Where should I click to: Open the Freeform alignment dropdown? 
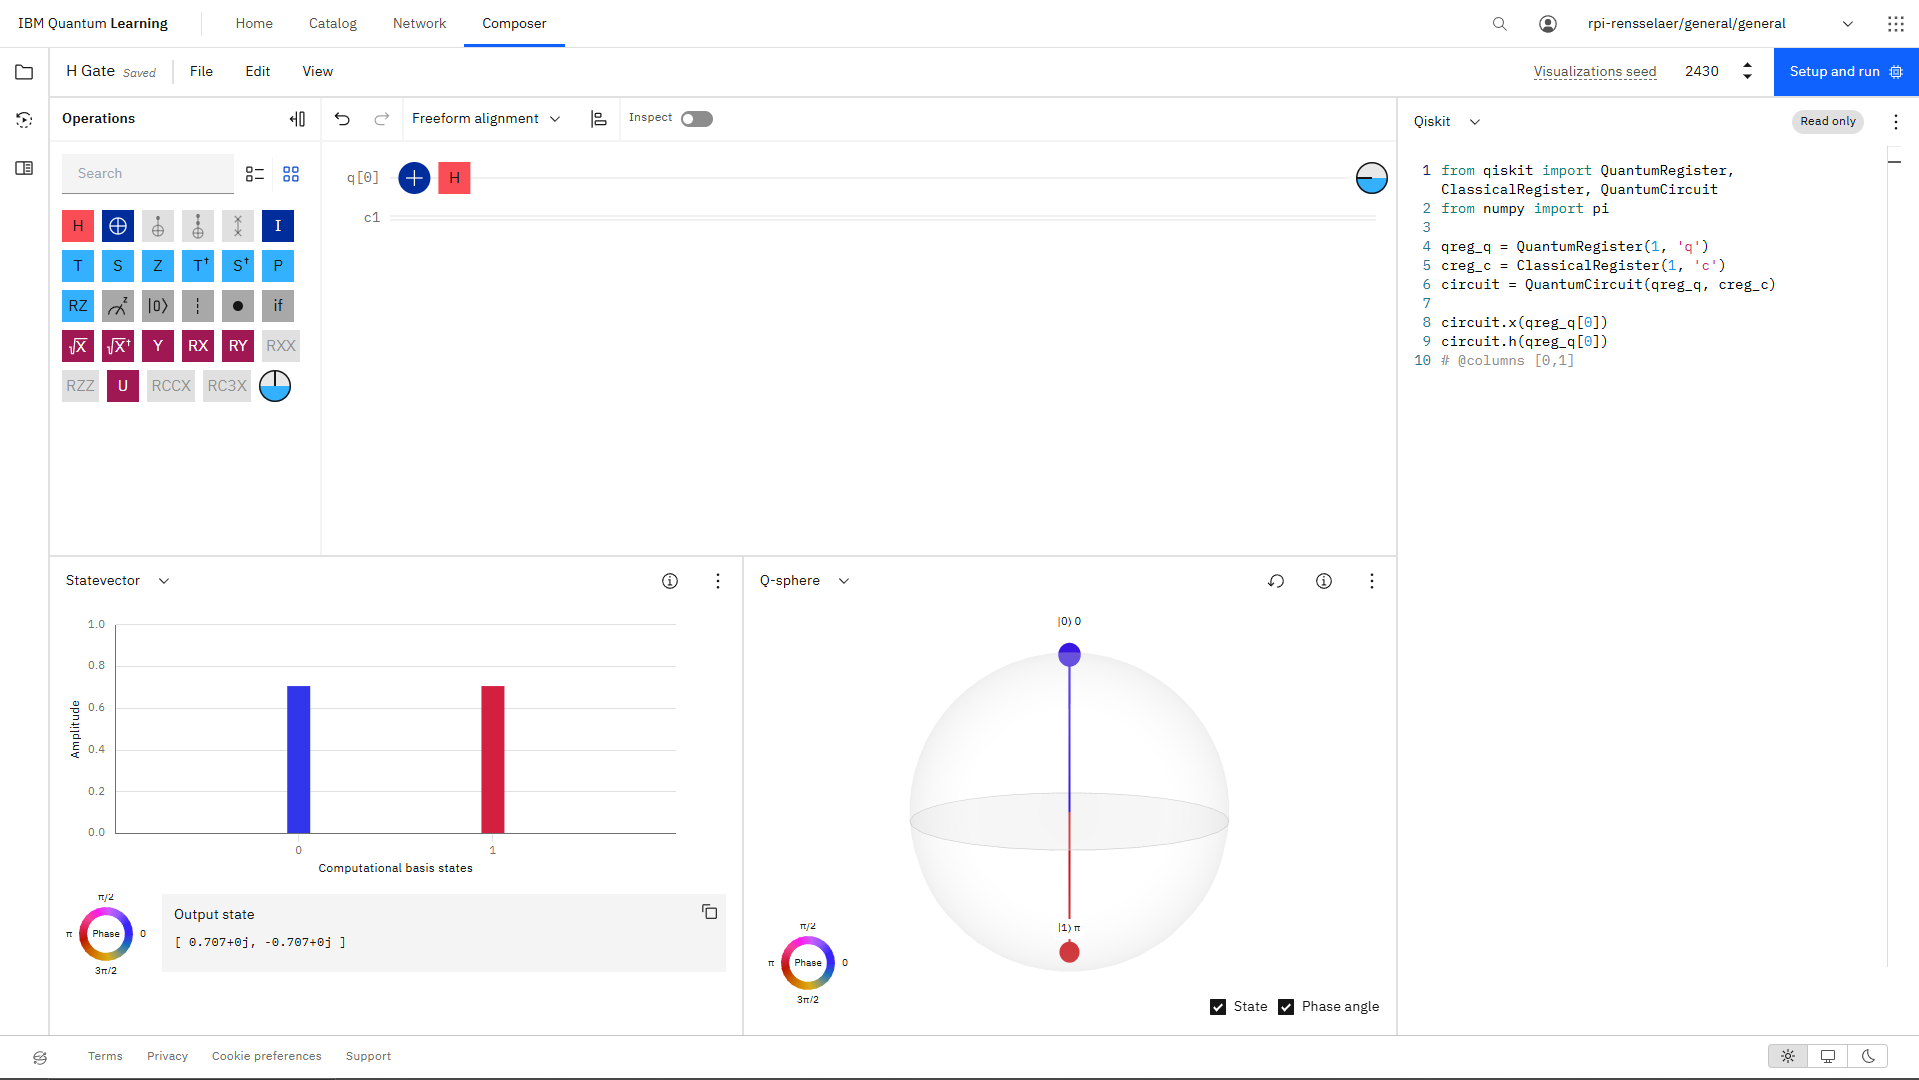(x=486, y=119)
